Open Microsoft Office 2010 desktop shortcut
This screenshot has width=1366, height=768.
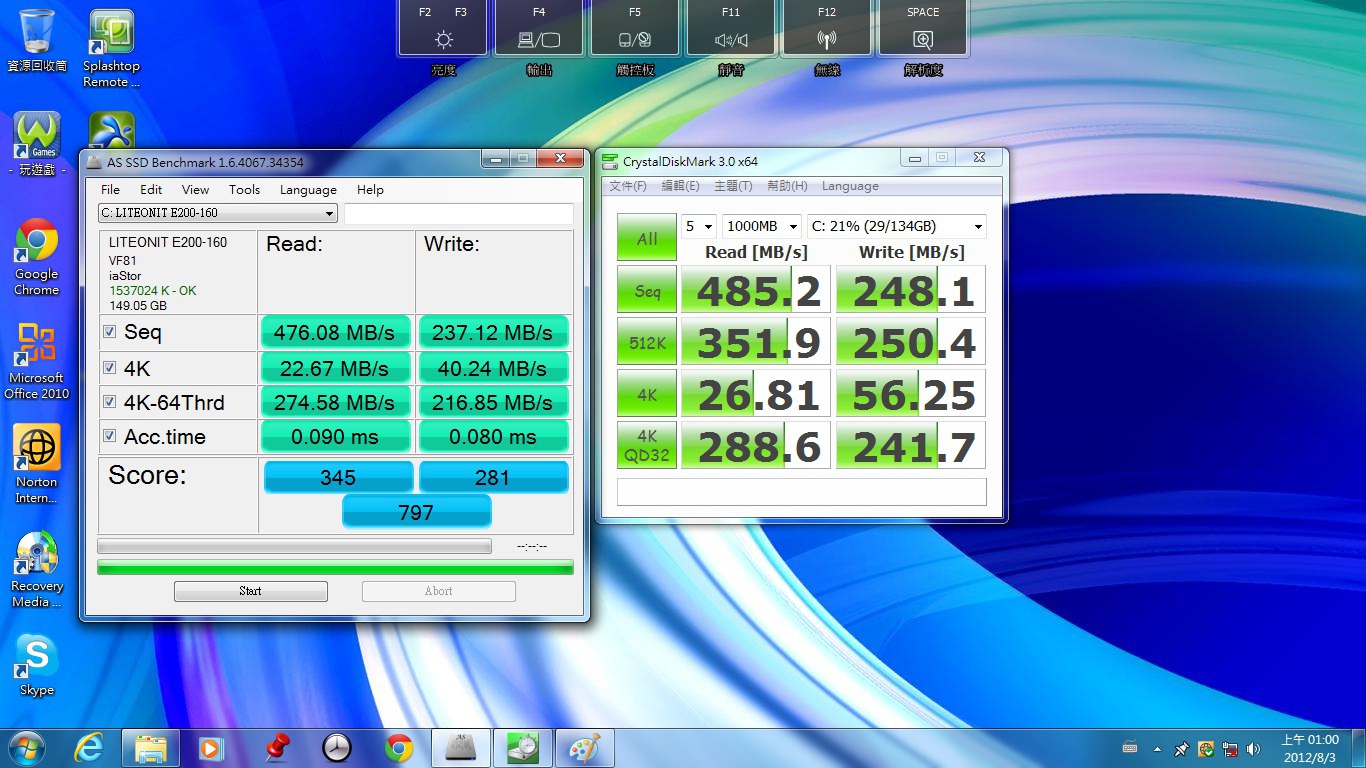pos(37,360)
